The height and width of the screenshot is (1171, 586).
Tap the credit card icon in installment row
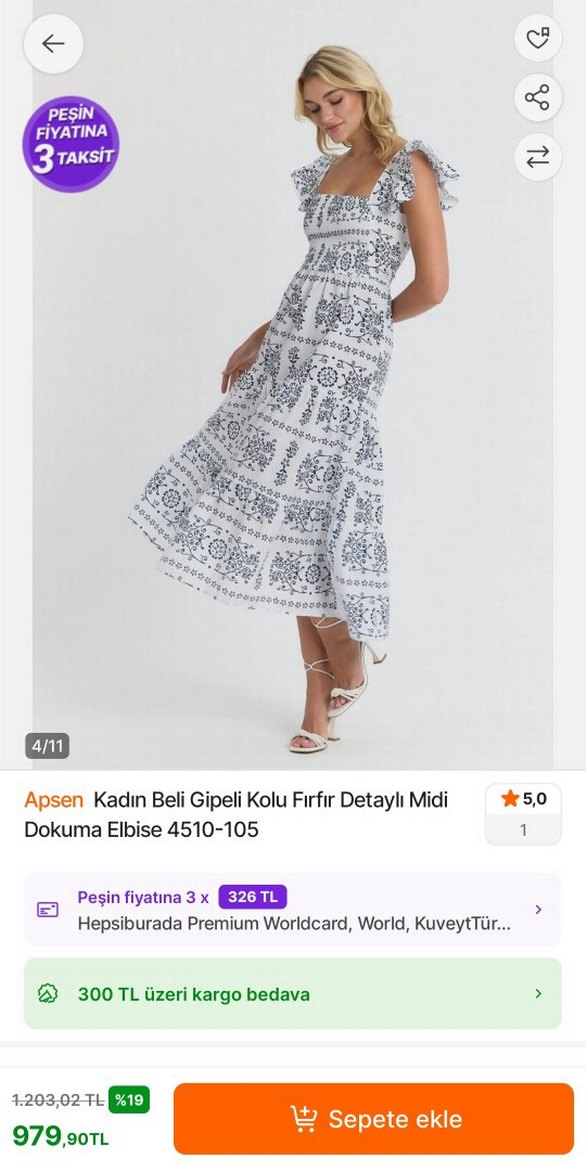48,910
